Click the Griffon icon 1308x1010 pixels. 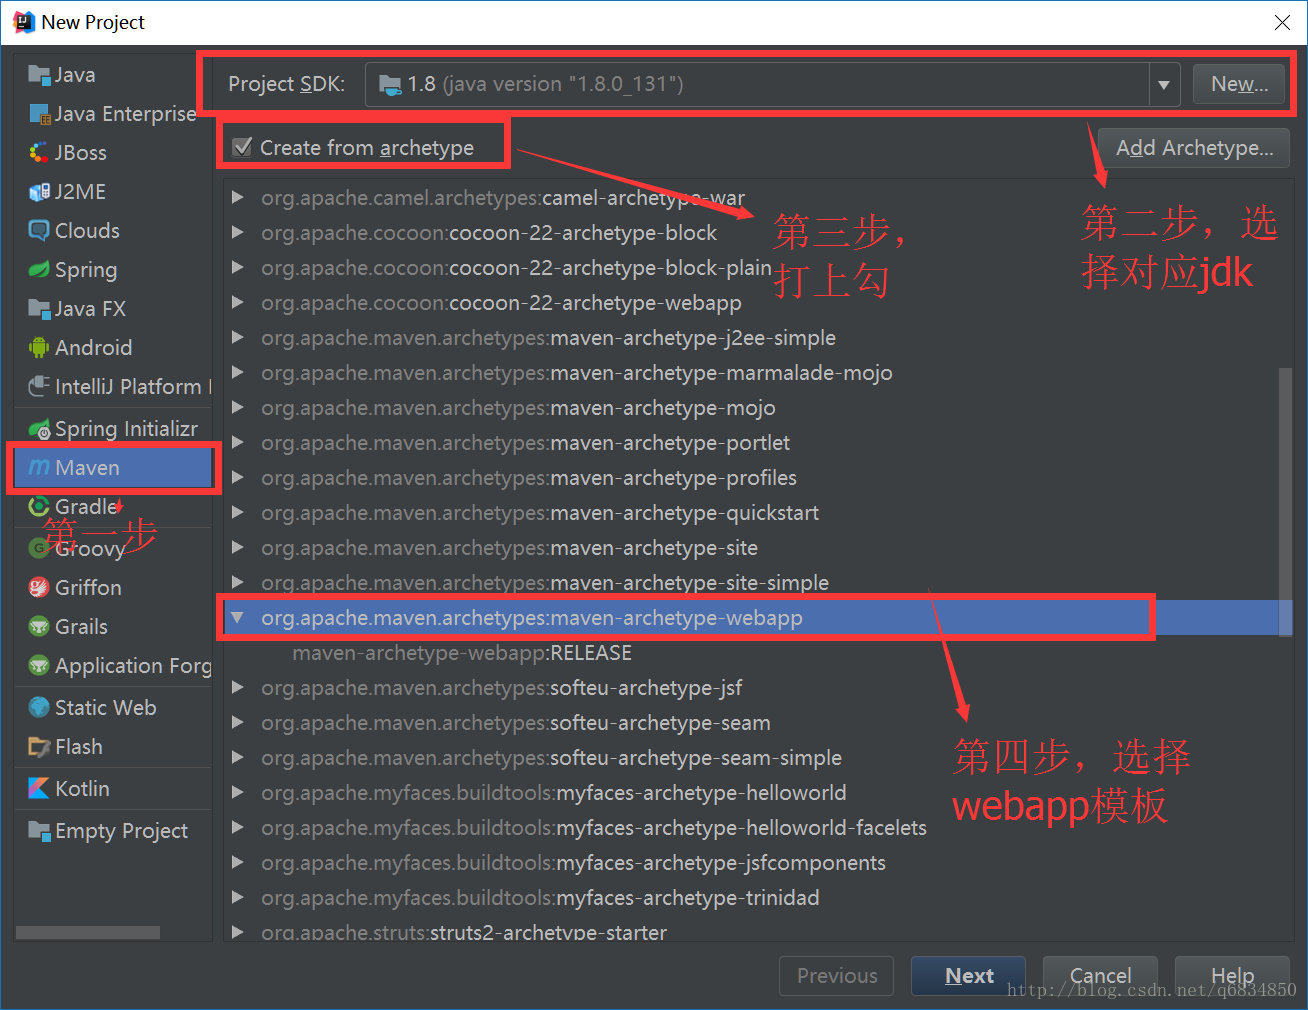pyautogui.click(x=39, y=588)
